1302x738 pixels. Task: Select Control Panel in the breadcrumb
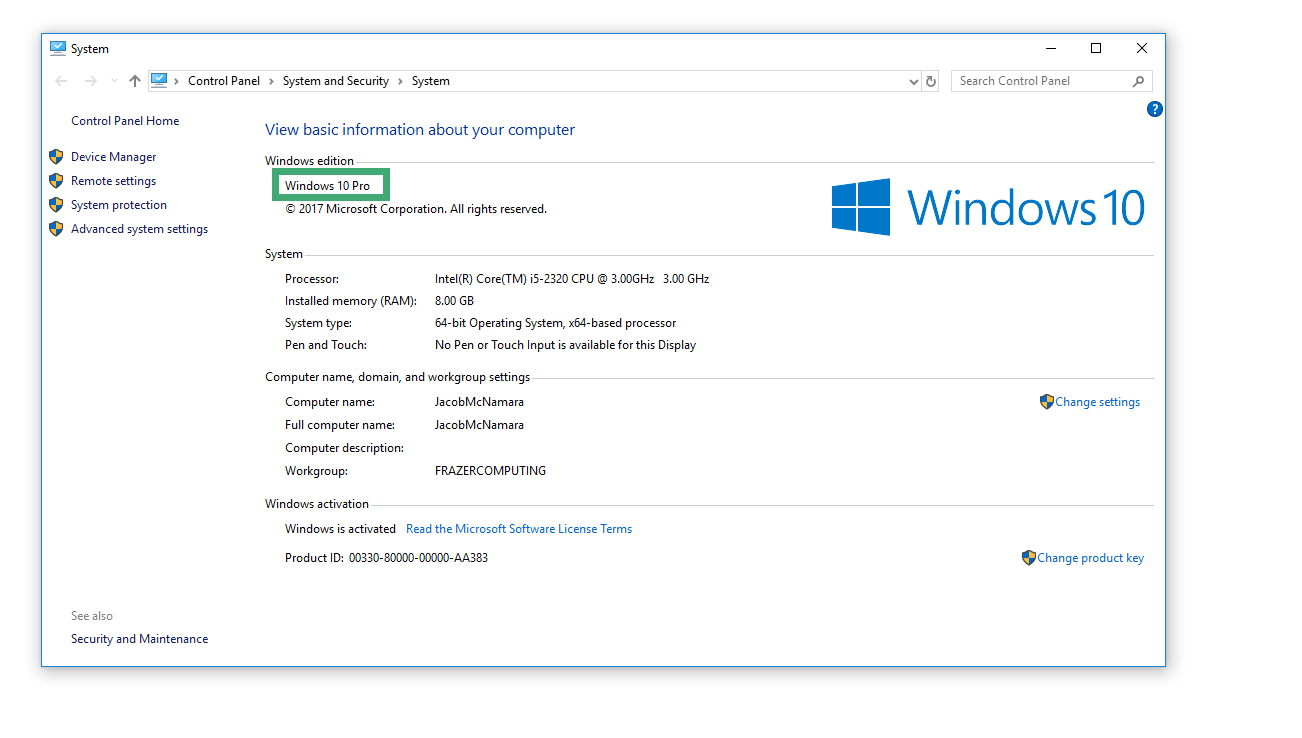224,81
